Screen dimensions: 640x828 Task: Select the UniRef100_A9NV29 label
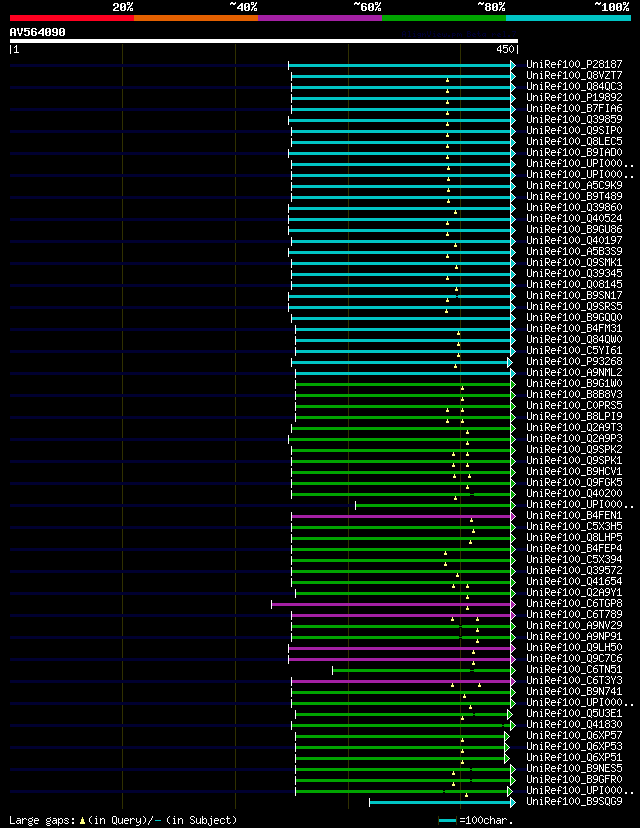pyautogui.click(x=574, y=625)
